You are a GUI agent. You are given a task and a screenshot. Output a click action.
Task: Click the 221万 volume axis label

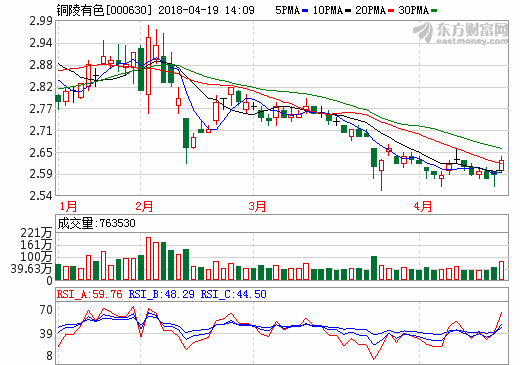point(36,233)
